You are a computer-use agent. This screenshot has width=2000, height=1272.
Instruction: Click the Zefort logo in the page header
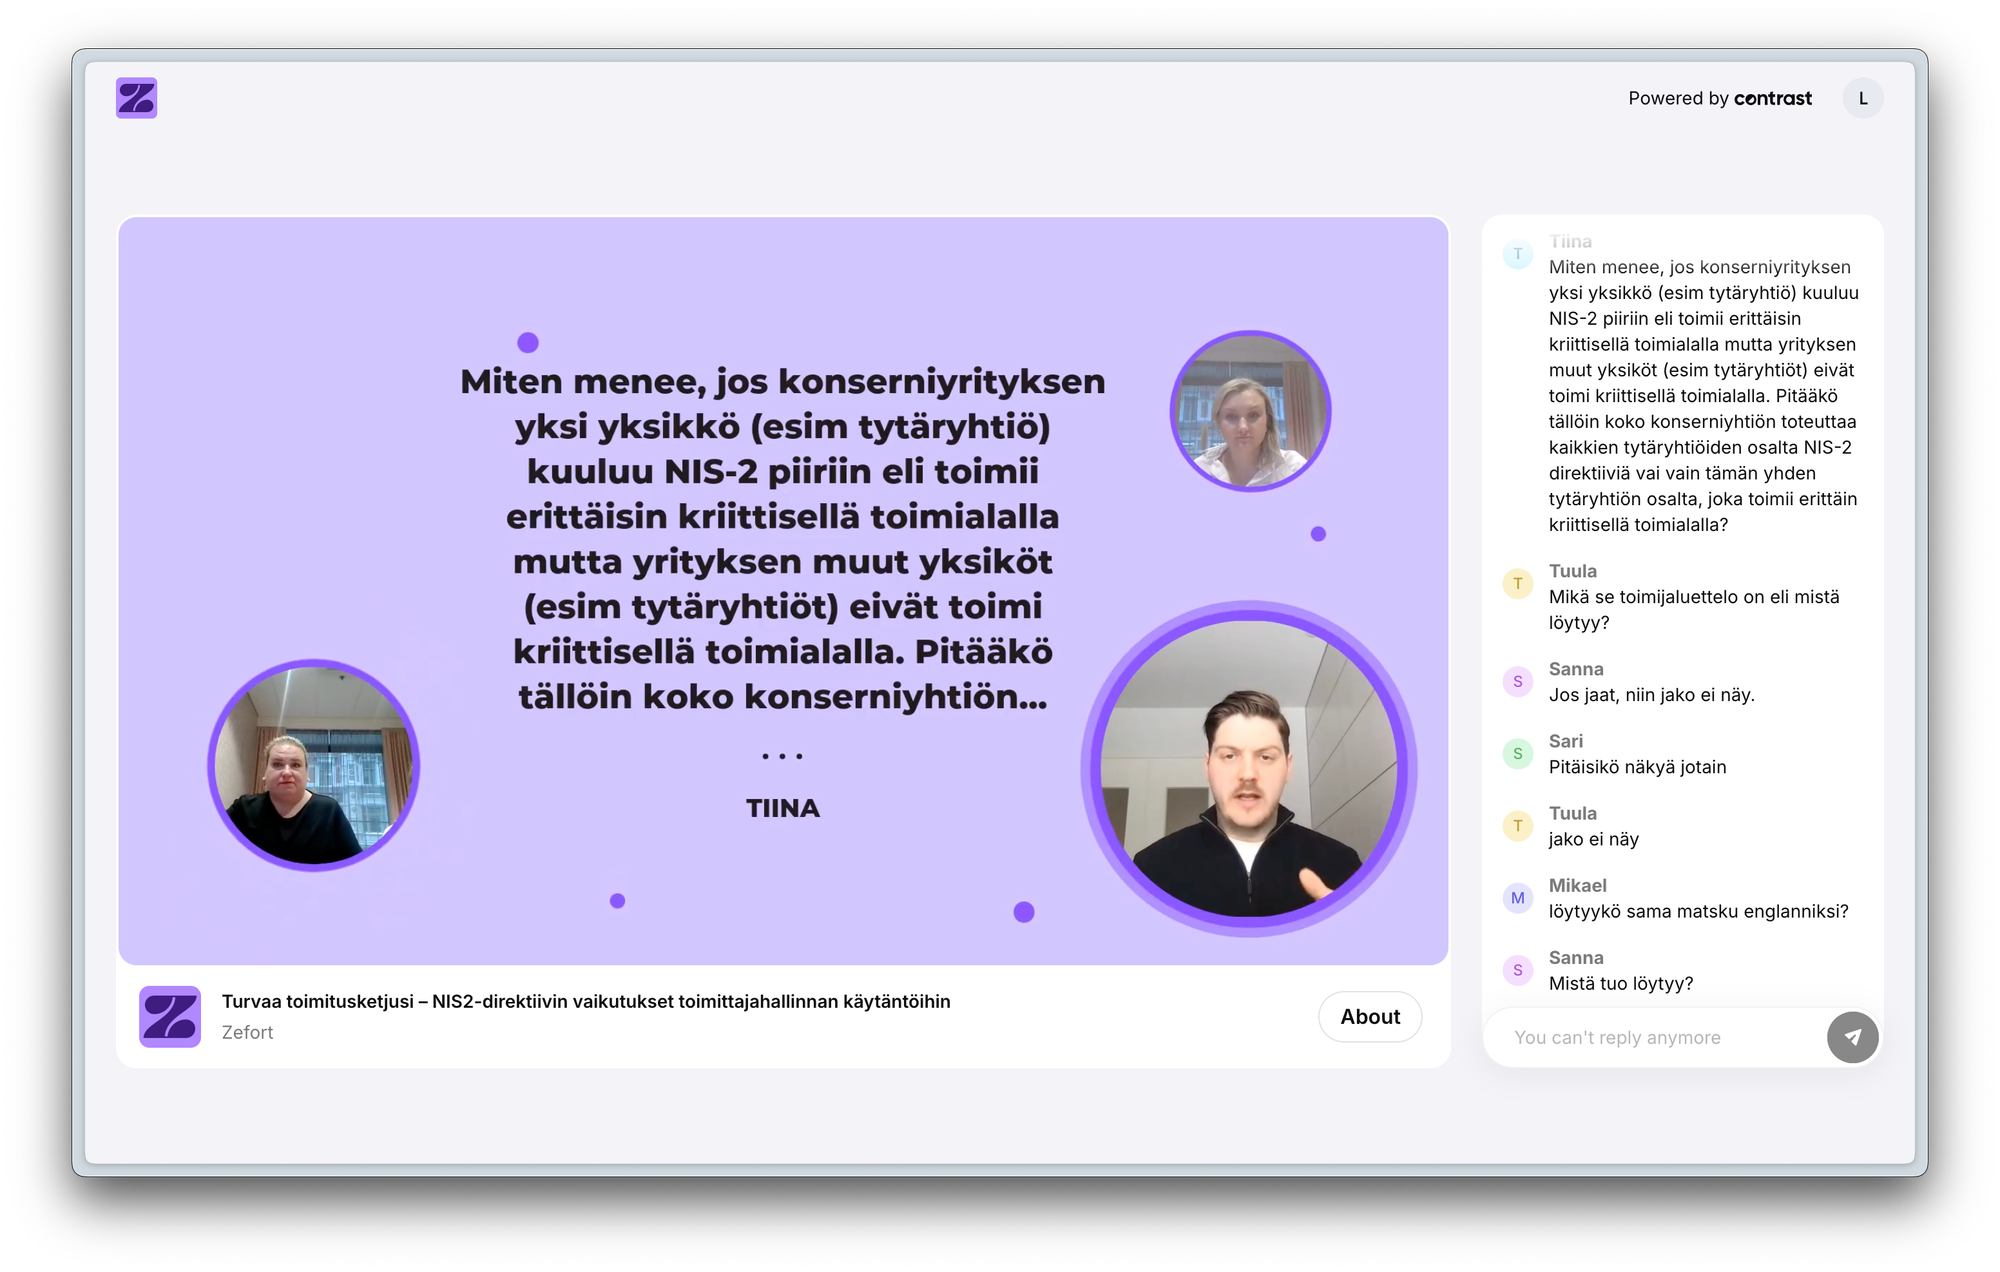coord(136,98)
